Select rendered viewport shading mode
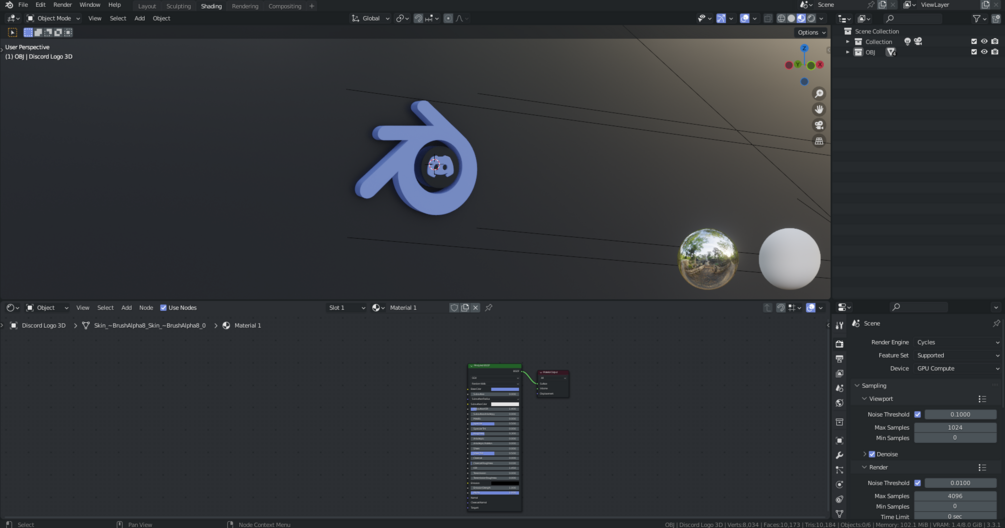The width and height of the screenshot is (1005, 528). point(811,19)
